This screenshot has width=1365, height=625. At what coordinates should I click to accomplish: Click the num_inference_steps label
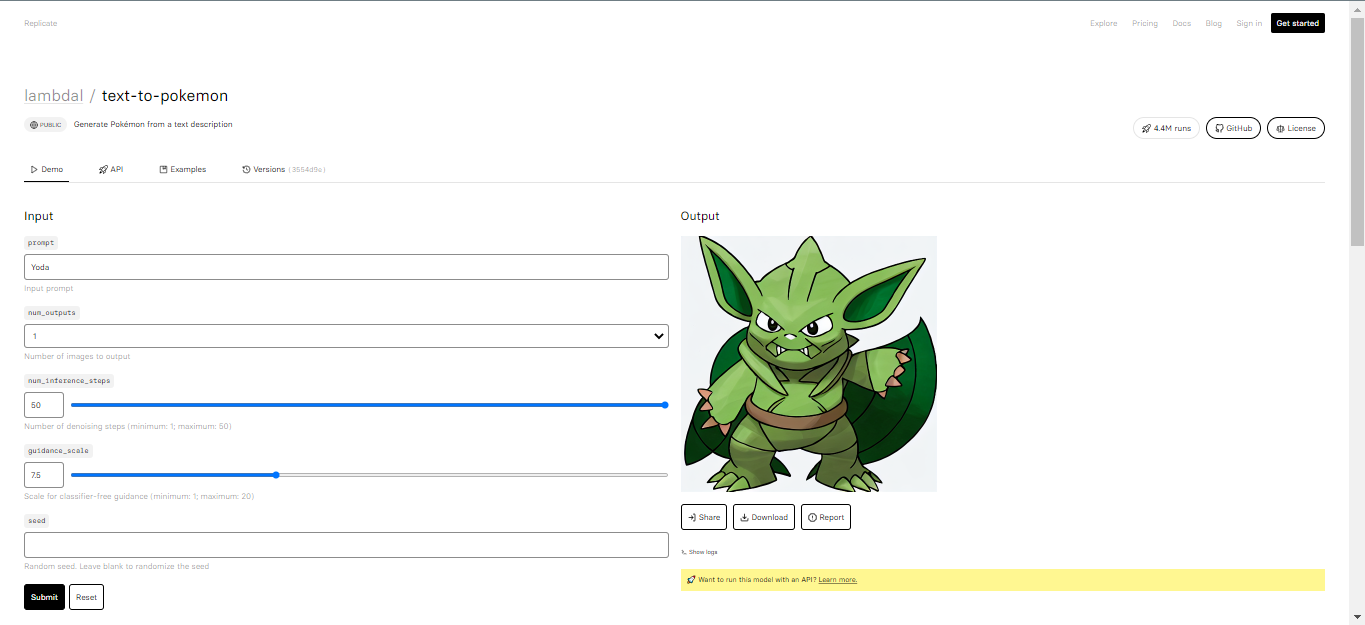click(x=69, y=381)
